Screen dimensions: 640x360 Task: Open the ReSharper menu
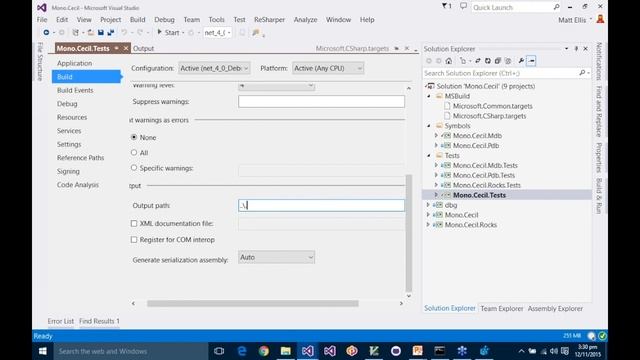click(x=269, y=20)
